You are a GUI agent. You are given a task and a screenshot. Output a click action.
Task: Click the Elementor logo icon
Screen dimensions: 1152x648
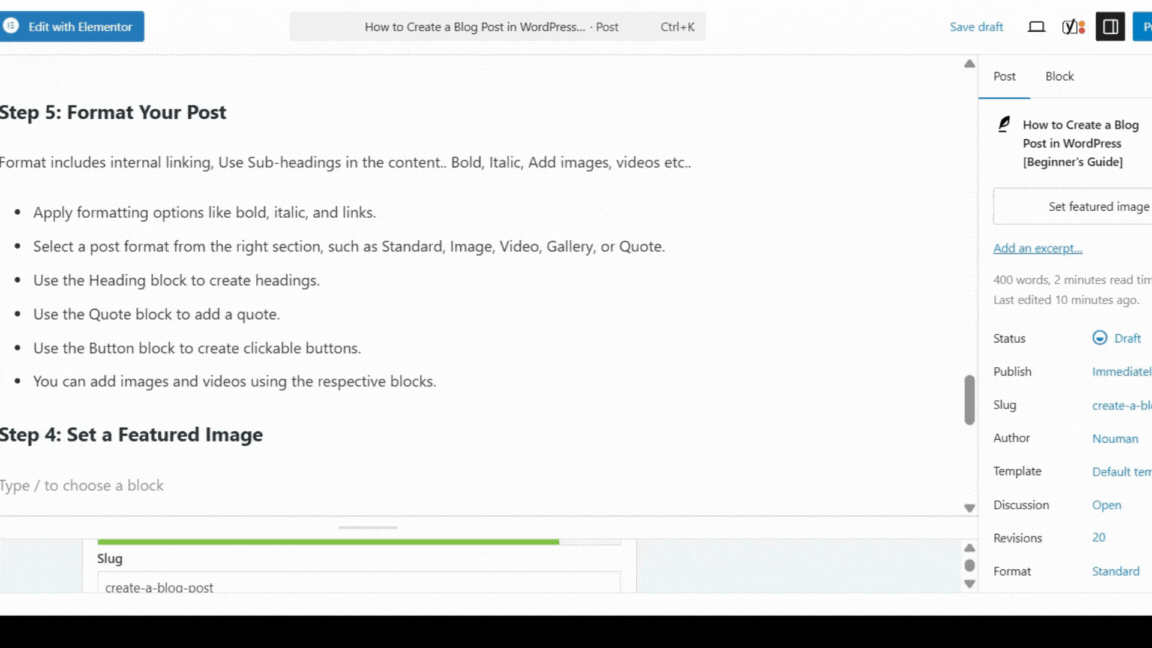[x=11, y=26]
